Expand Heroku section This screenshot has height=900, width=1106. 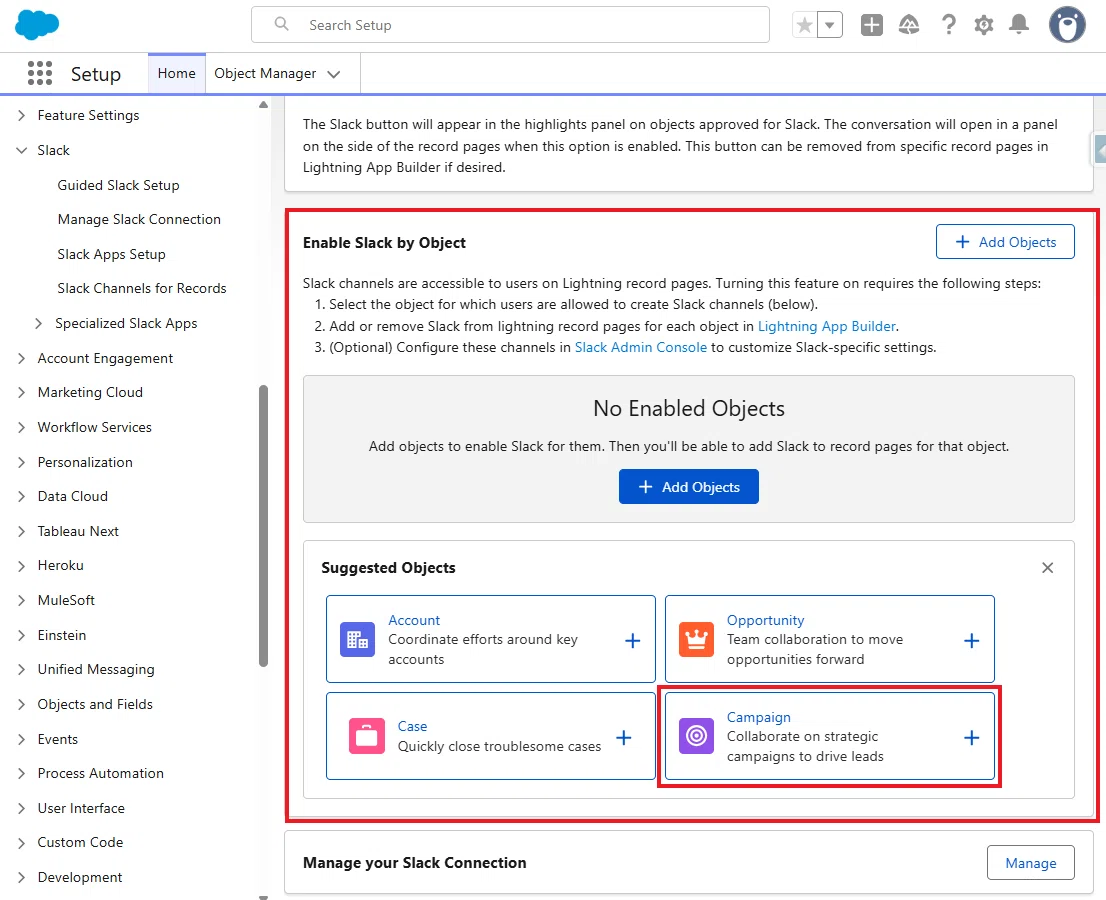point(22,566)
